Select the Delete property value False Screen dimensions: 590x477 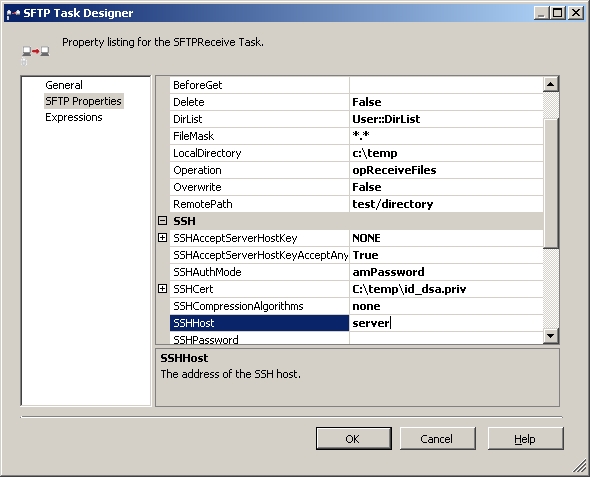pos(446,102)
